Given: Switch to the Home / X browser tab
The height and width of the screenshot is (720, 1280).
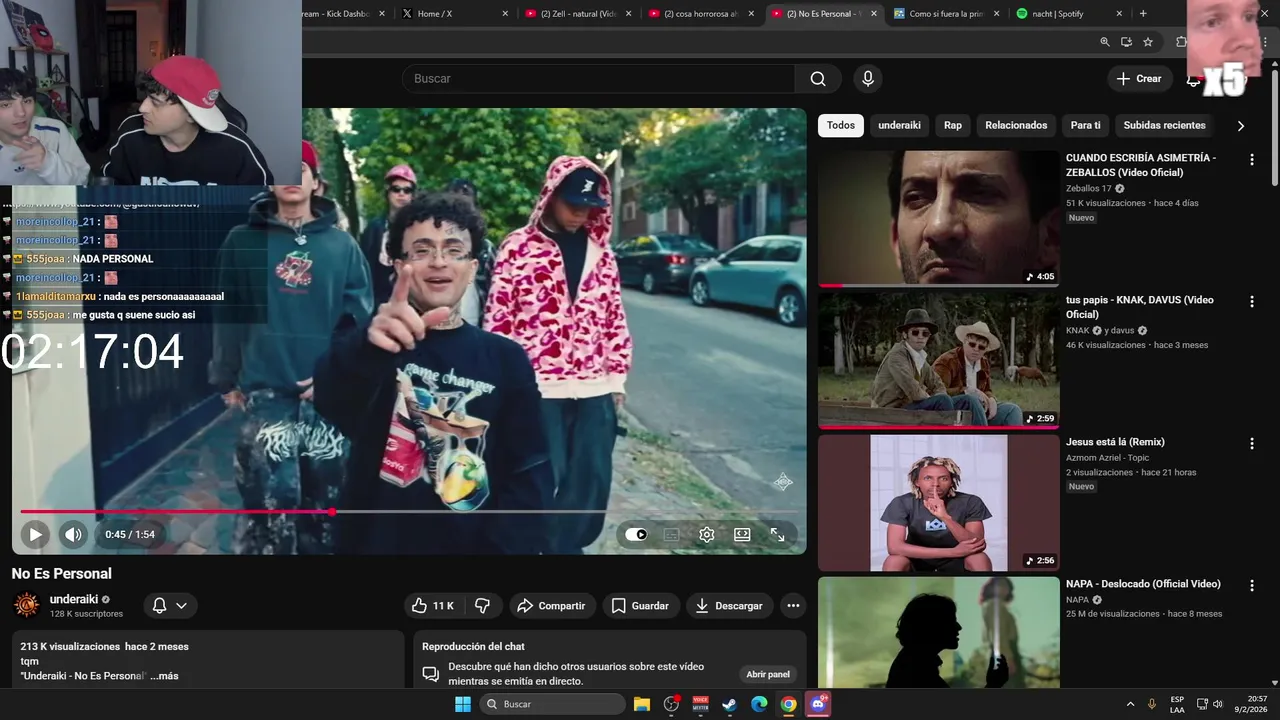Looking at the screenshot, I should pos(455,14).
